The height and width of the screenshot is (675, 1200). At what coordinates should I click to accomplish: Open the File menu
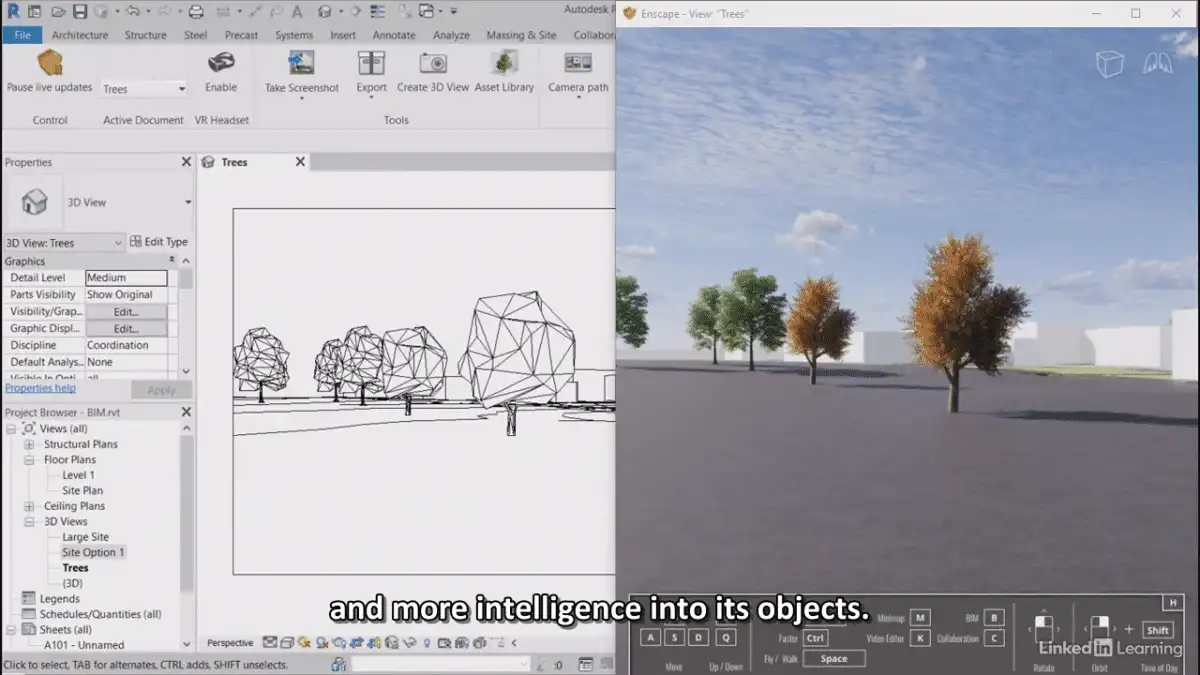(x=22, y=35)
